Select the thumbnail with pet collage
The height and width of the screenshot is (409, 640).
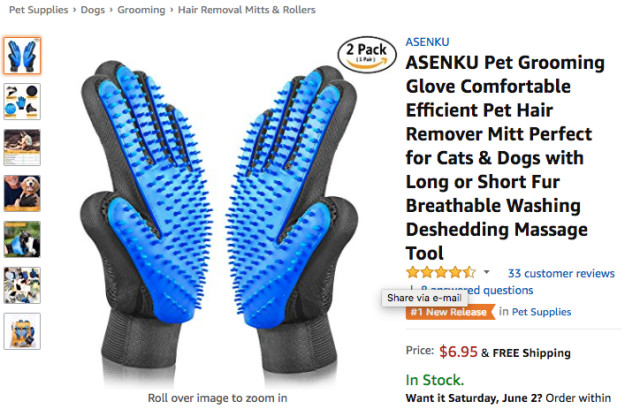point(22,285)
